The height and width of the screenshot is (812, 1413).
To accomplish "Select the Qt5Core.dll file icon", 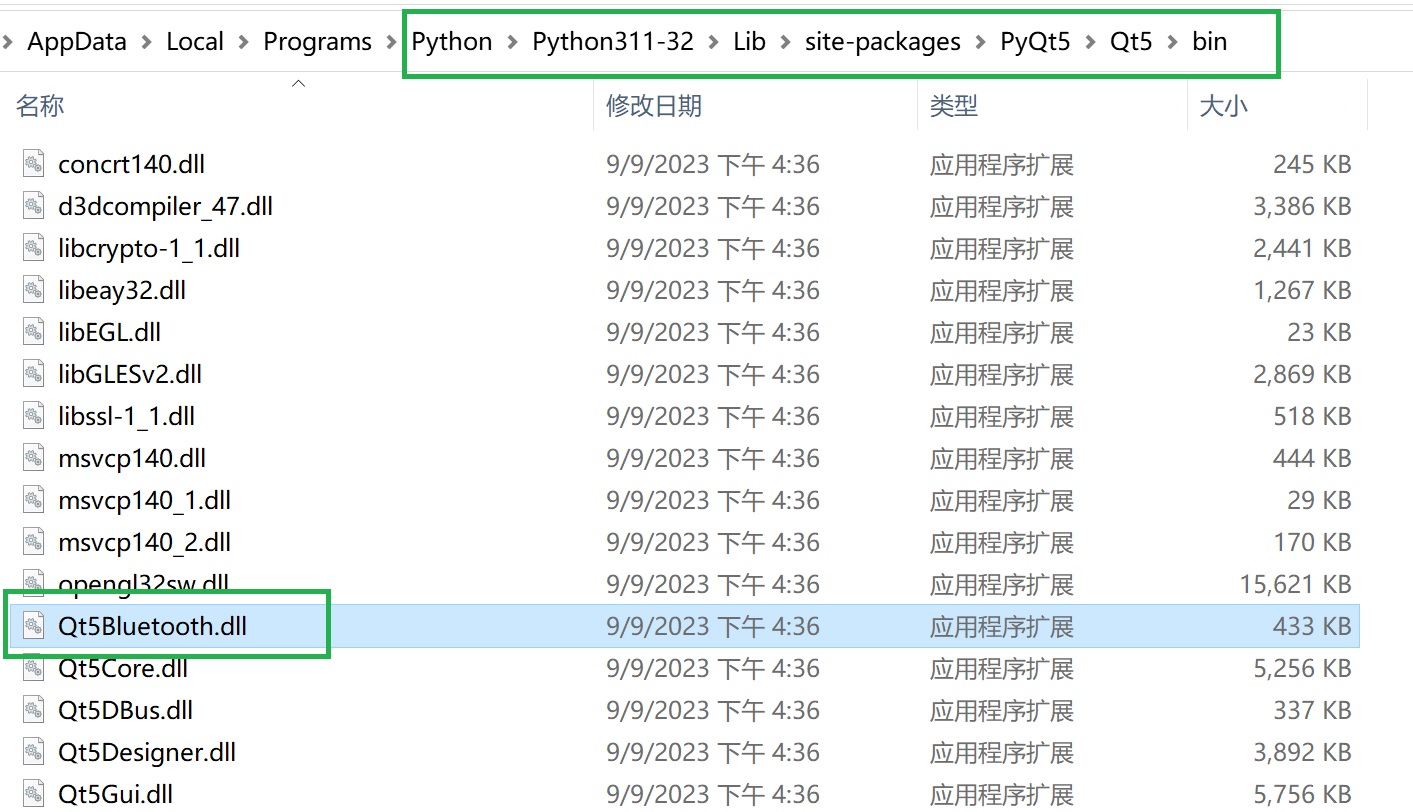I will click(x=34, y=668).
